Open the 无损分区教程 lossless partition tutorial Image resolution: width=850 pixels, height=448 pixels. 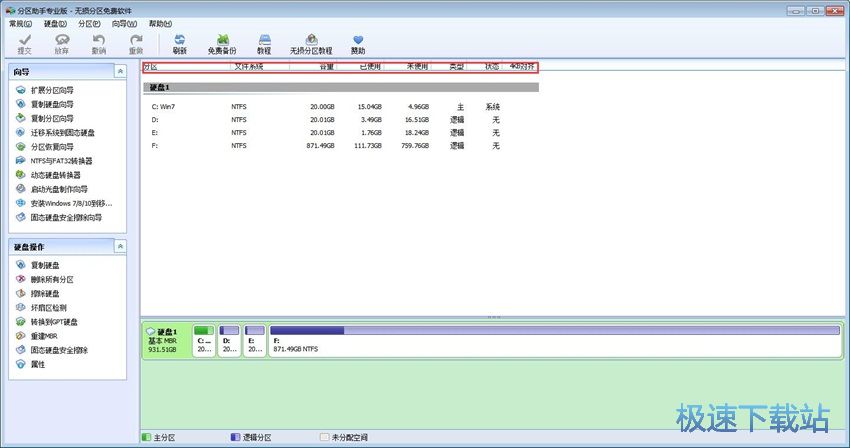pyautogui.click(x=311, y=44)
